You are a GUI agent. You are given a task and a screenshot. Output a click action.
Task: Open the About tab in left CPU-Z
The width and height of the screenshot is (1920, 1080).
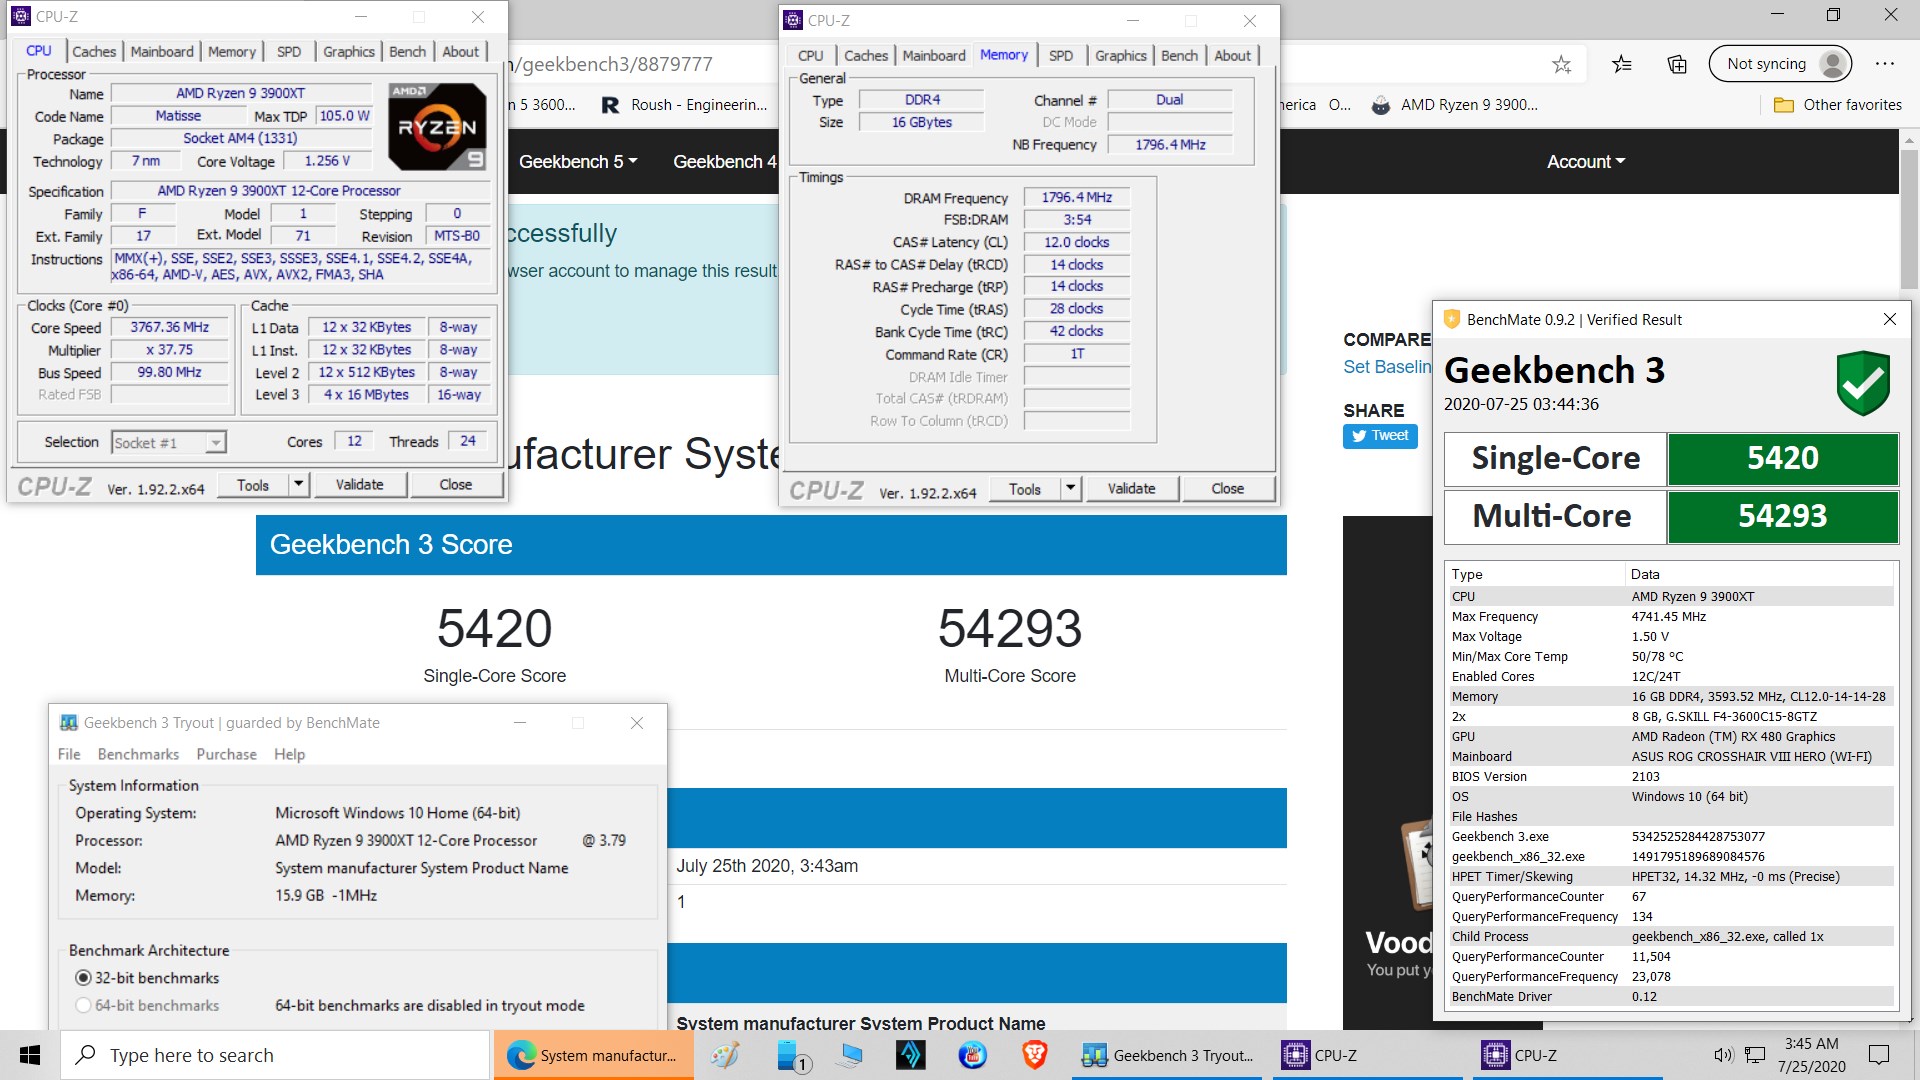[x=461, y=51]
